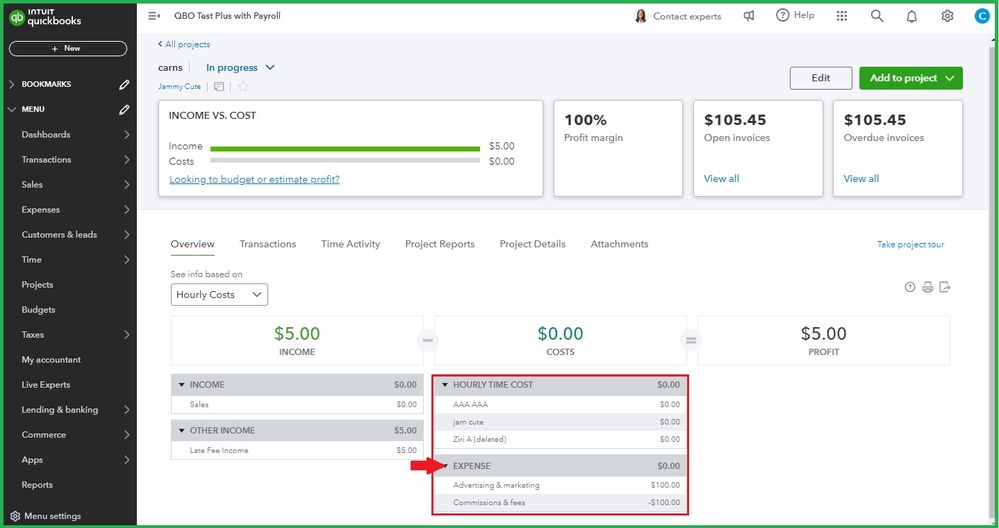Collapse the Expense section
The image size is (999, 528).
click(x=445, y=466)
